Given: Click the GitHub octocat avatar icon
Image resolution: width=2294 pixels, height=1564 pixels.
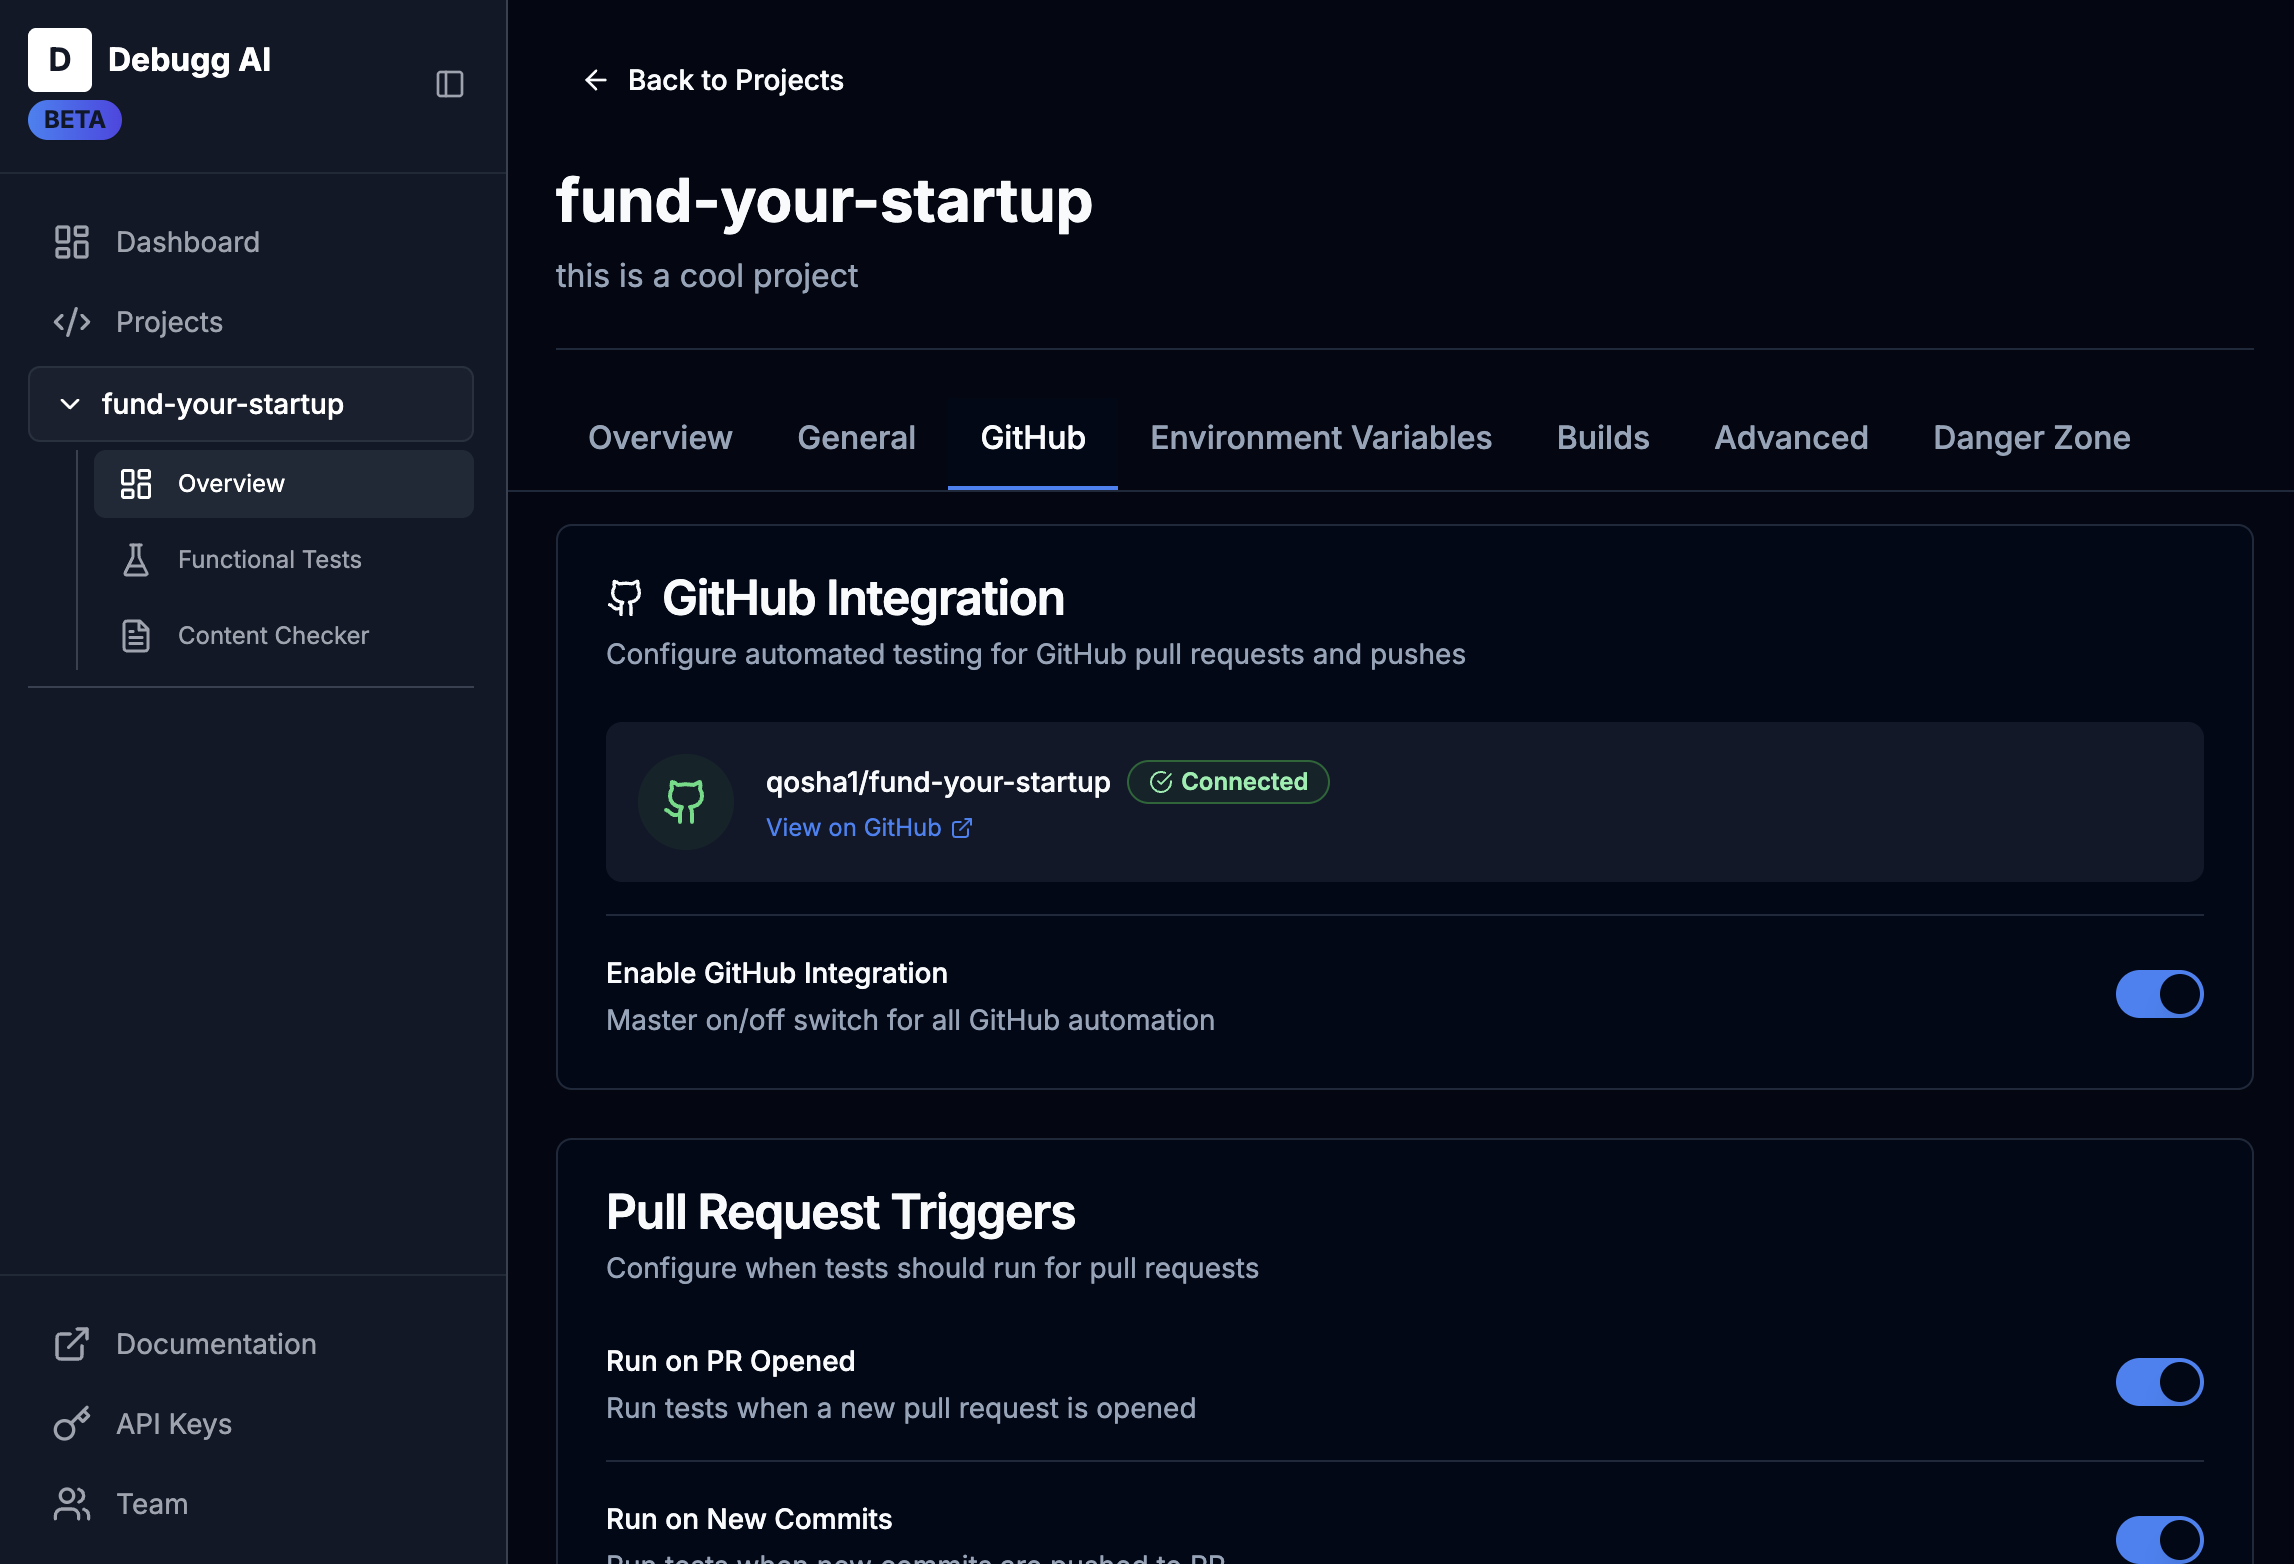Looking at the screenshot, I should click(x=685, y=801).
